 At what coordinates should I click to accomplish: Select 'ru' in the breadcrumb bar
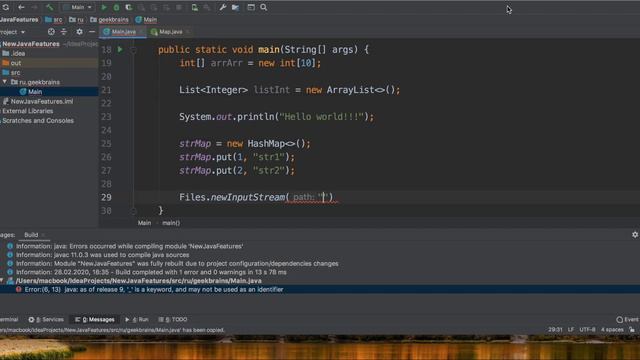76,19
